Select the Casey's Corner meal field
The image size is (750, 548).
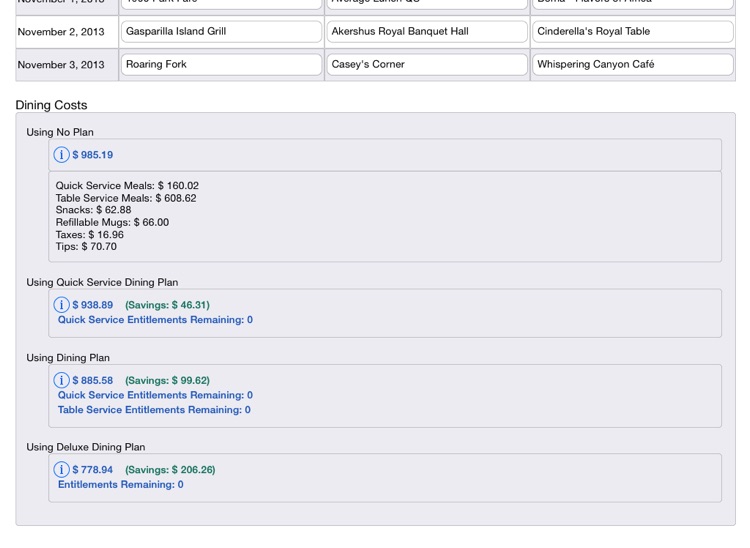(427, 65)
